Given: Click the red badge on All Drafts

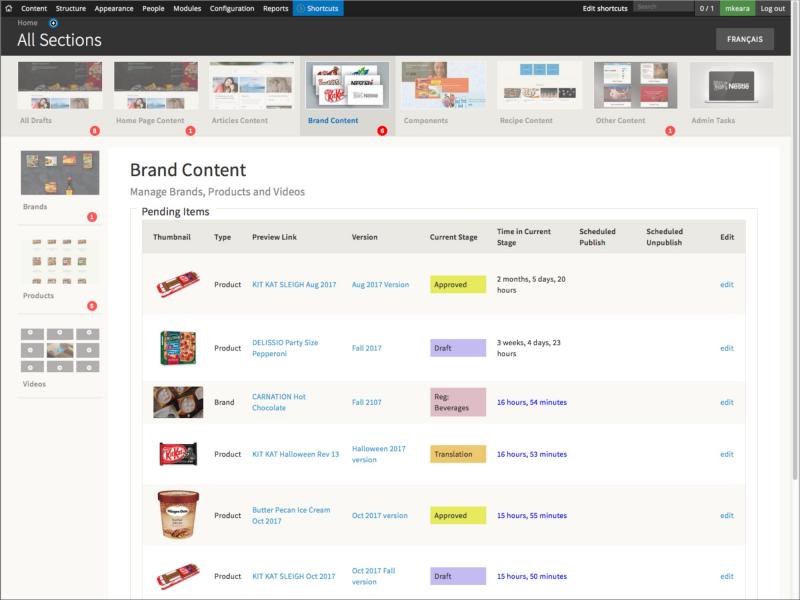Looking at the screenshot, I should (x=94, y=131).
